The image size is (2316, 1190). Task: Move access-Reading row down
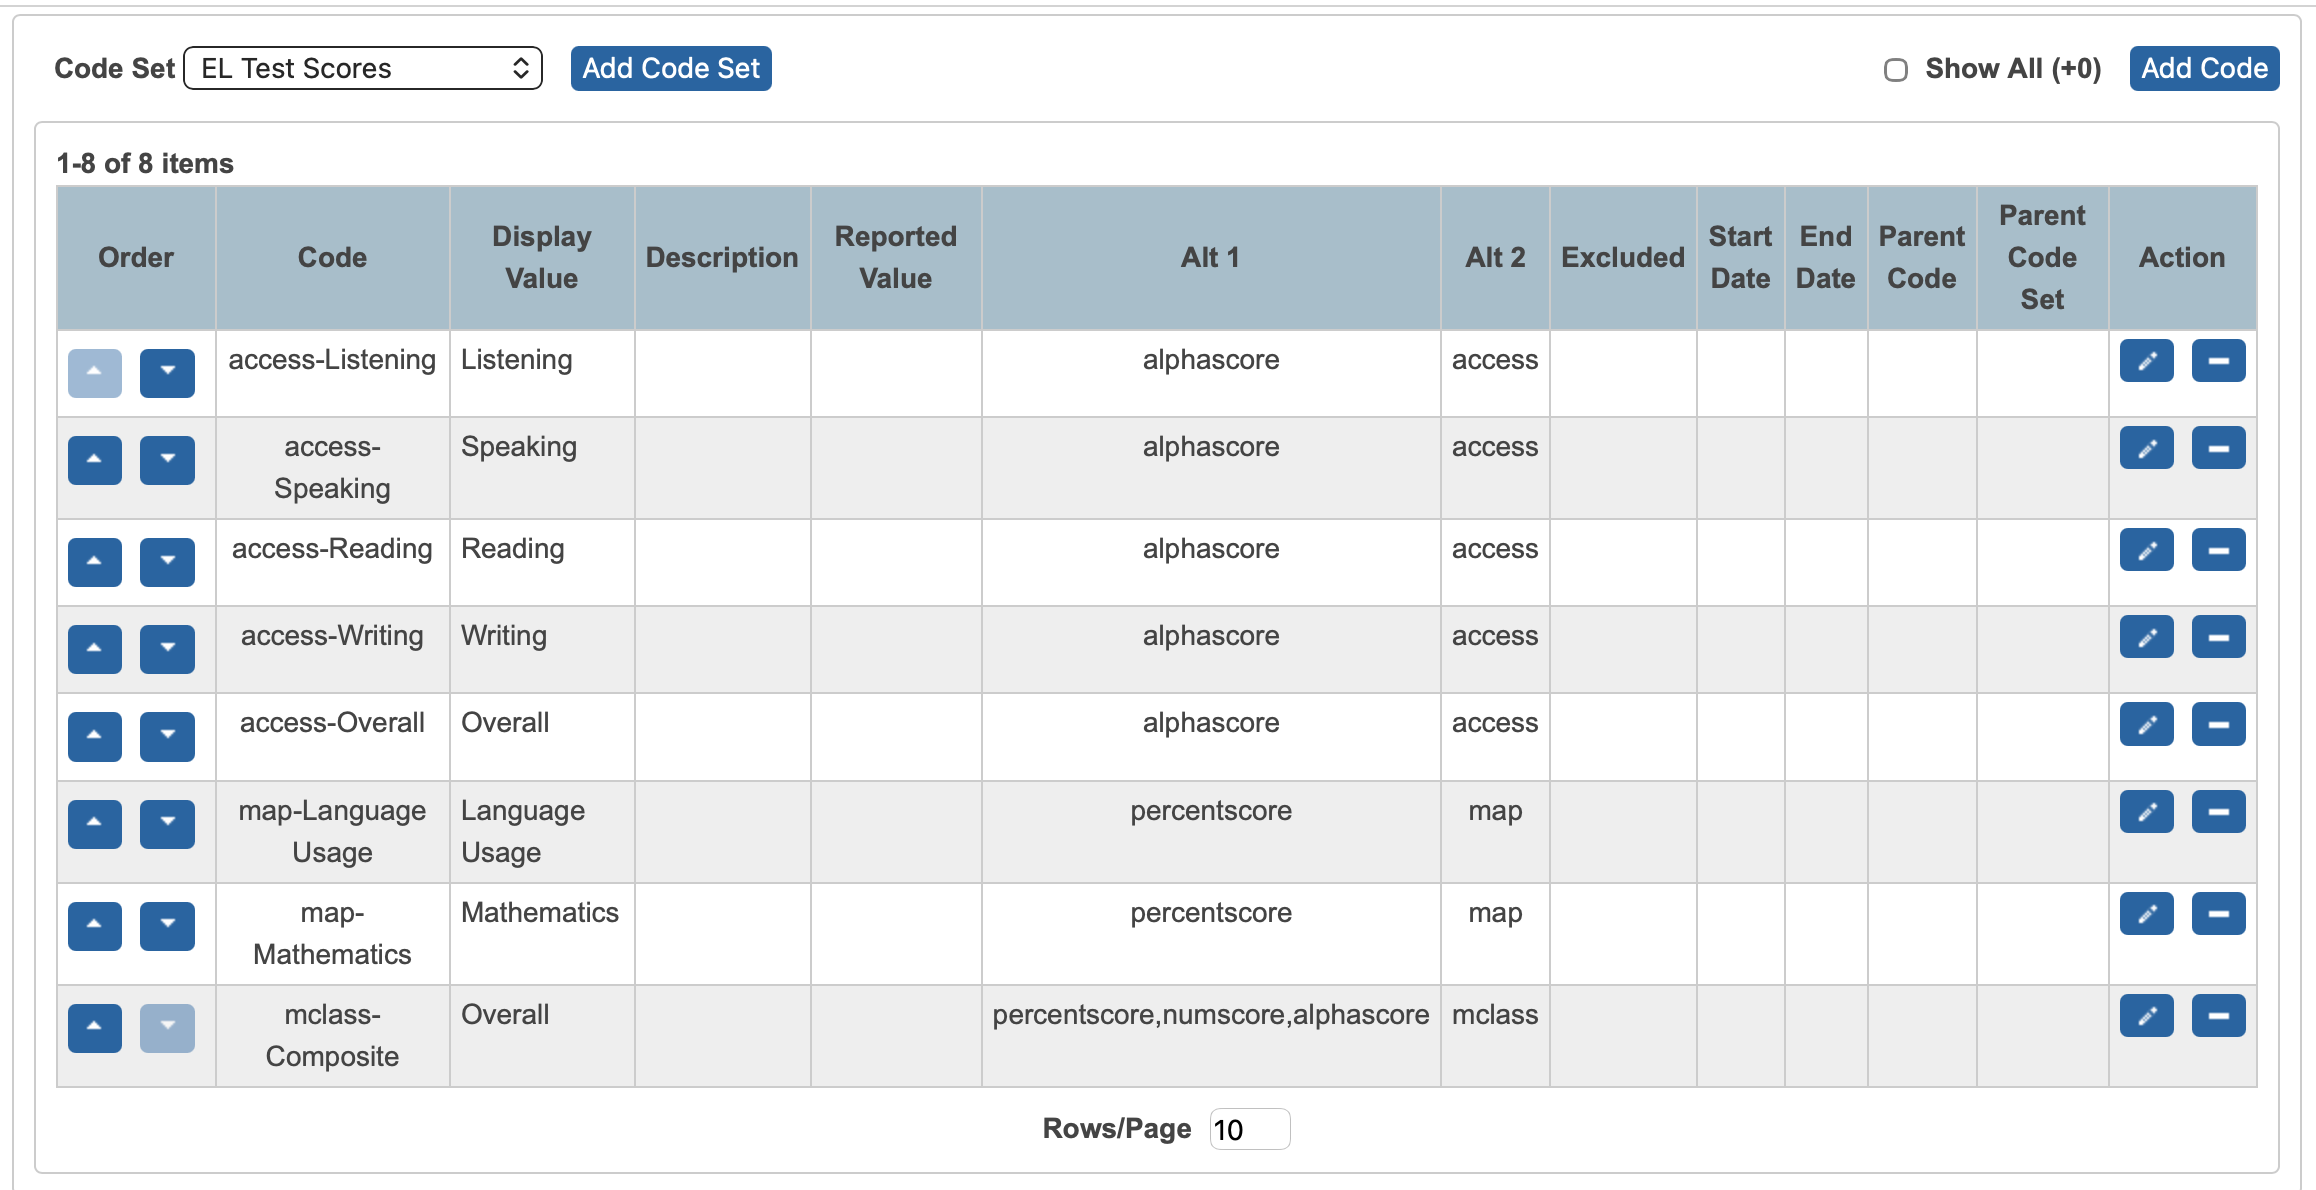click(x=167, y=562)
